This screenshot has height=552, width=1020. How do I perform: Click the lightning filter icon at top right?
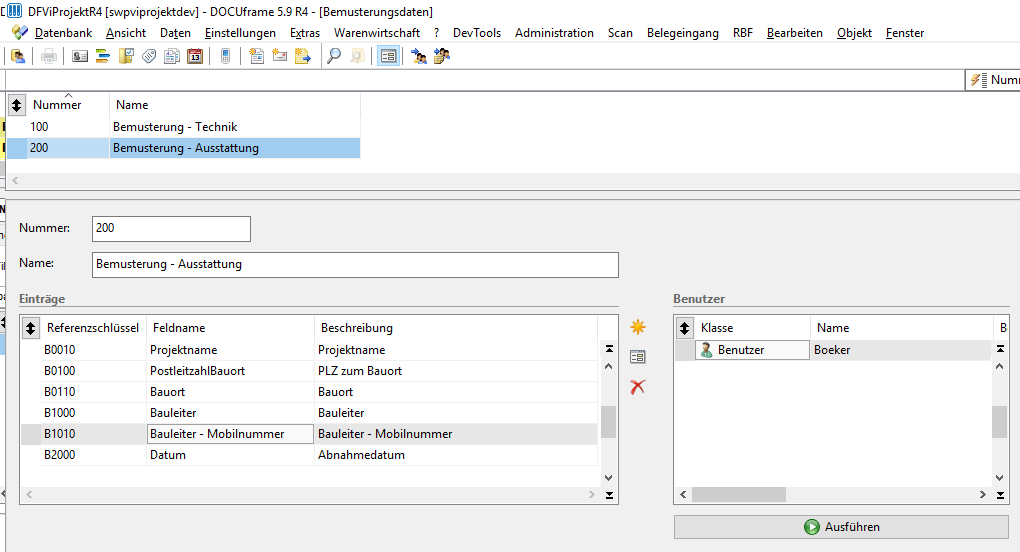point(978,80)
